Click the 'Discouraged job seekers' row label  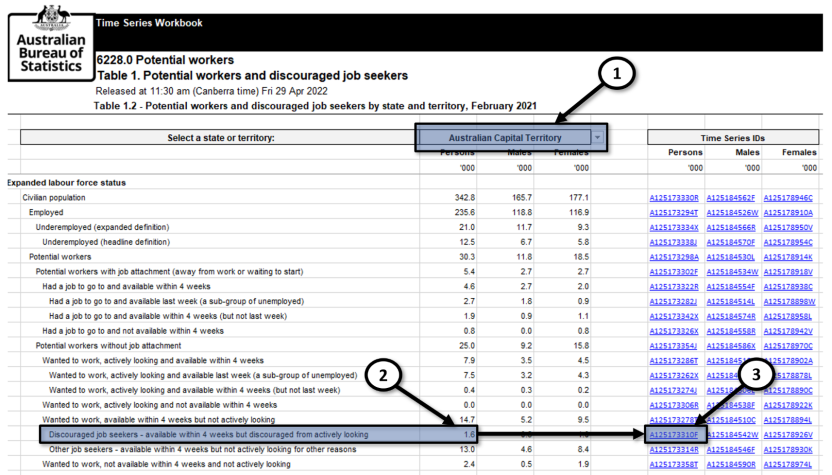209,435
